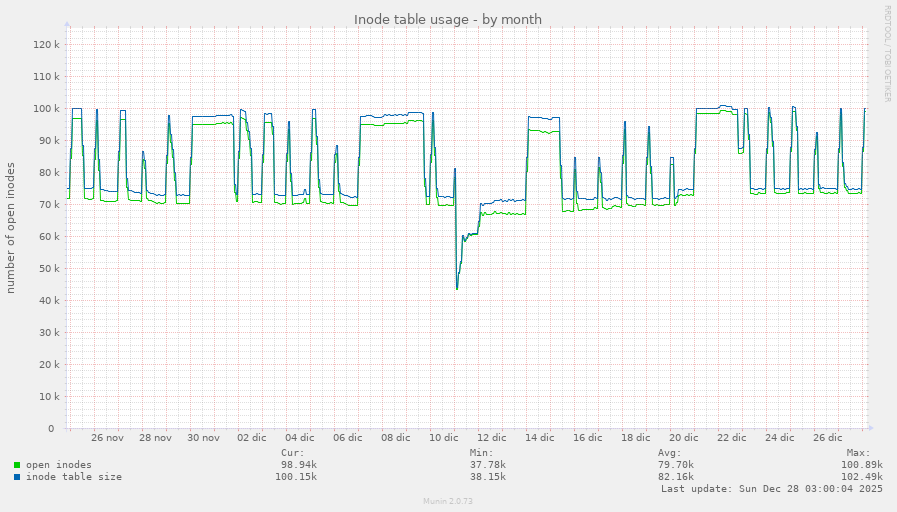Image resolution: width=897 pixels, height=512 pixels.
Task: Click the '26 dic' date label
Action: pos(828,438)
